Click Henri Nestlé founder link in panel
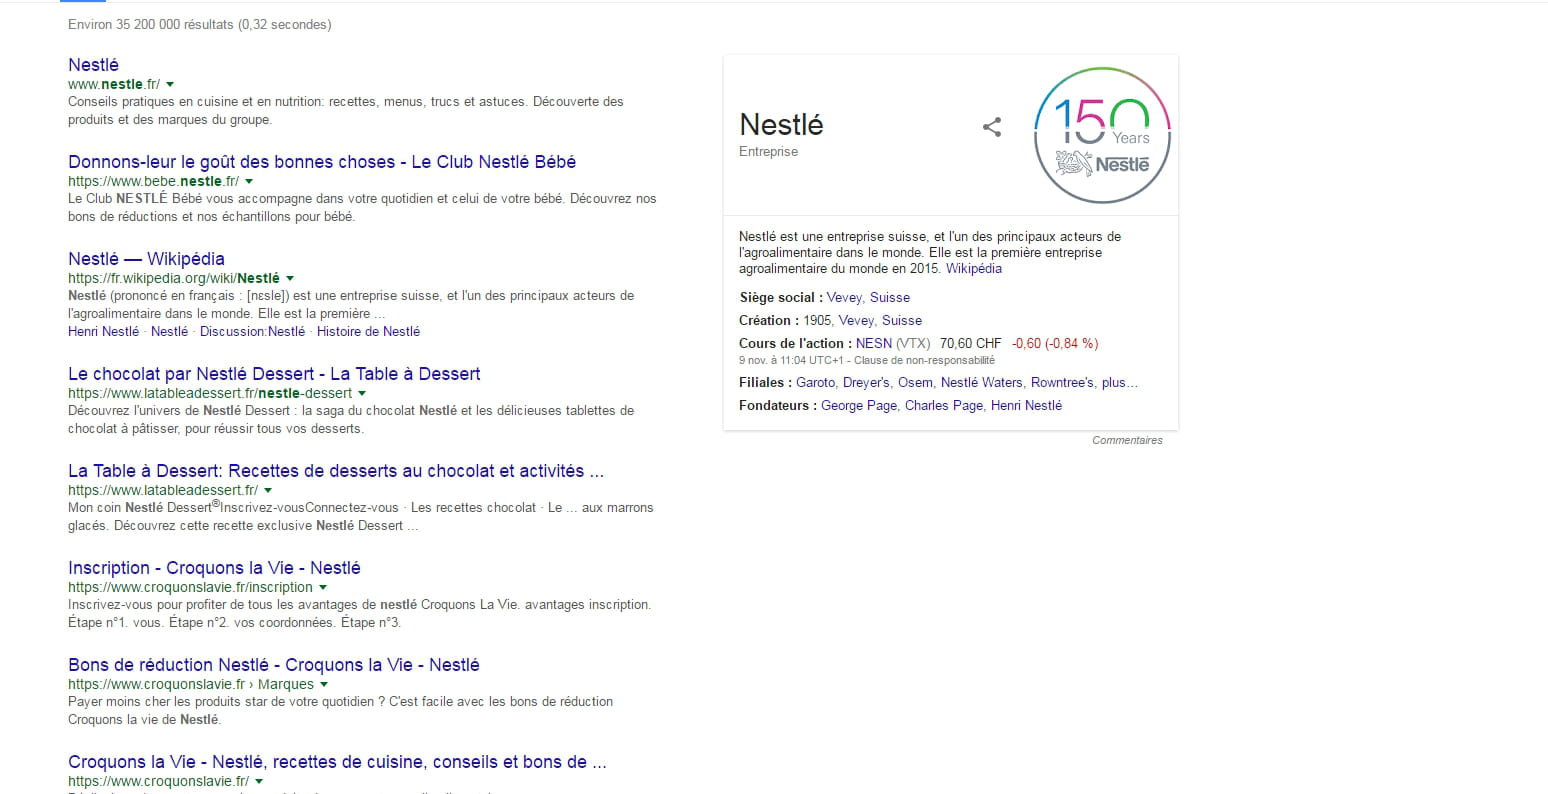Viewport: 1548px width, 794px height. (x=1026, y=406)
